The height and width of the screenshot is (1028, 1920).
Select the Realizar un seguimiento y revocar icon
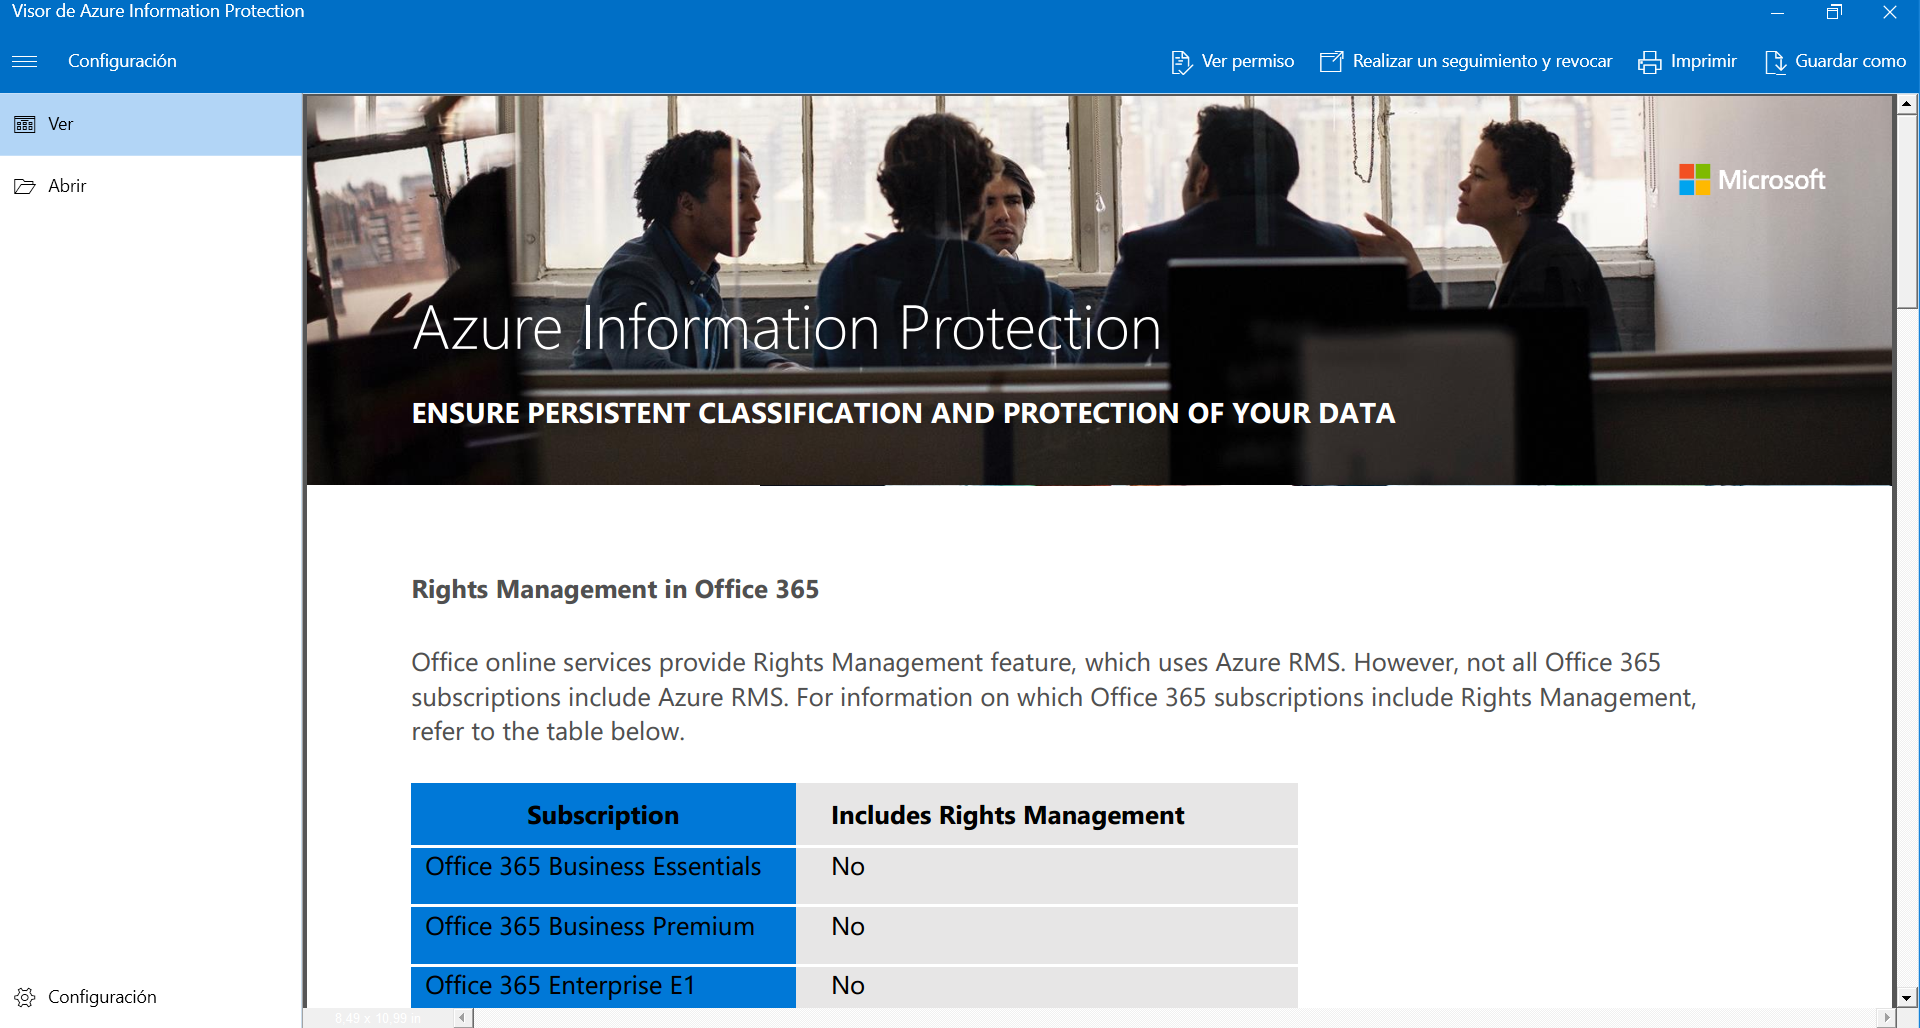pos(1330,61)
